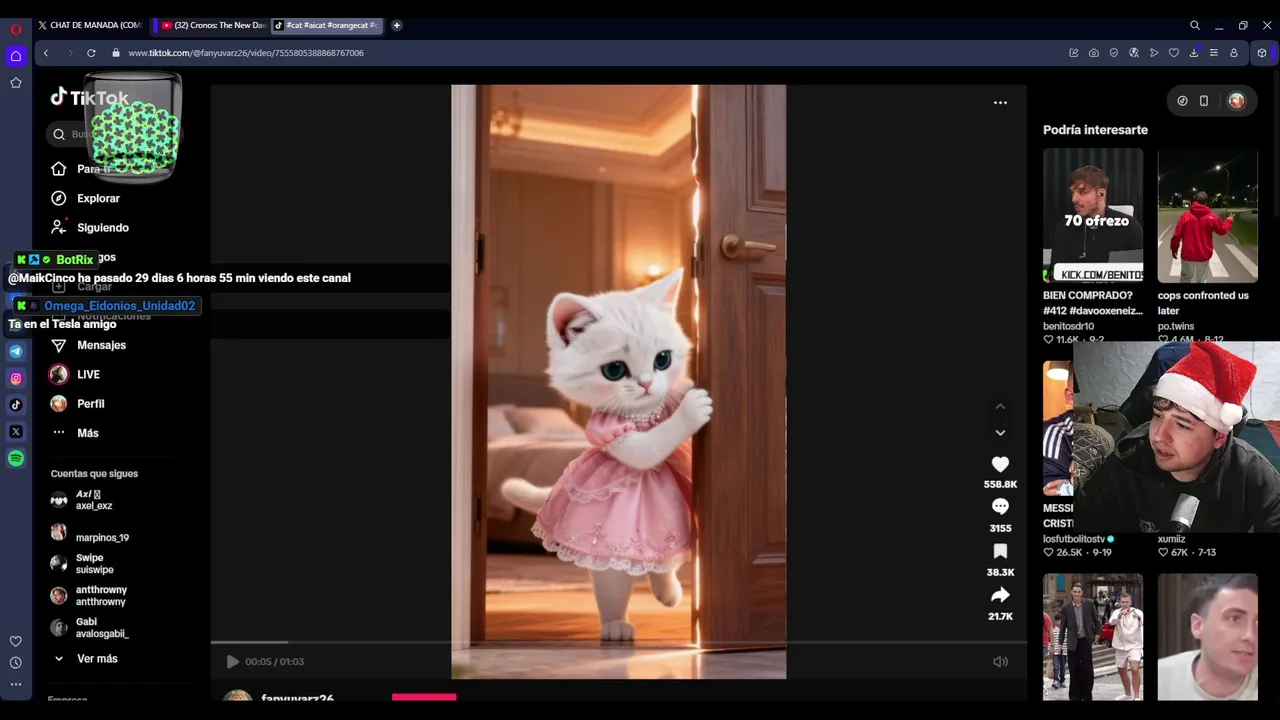The width and height of the screenshot is (1280, 720).
Task: Open video three-dot options menu
Action: (x=1000, y=103)
